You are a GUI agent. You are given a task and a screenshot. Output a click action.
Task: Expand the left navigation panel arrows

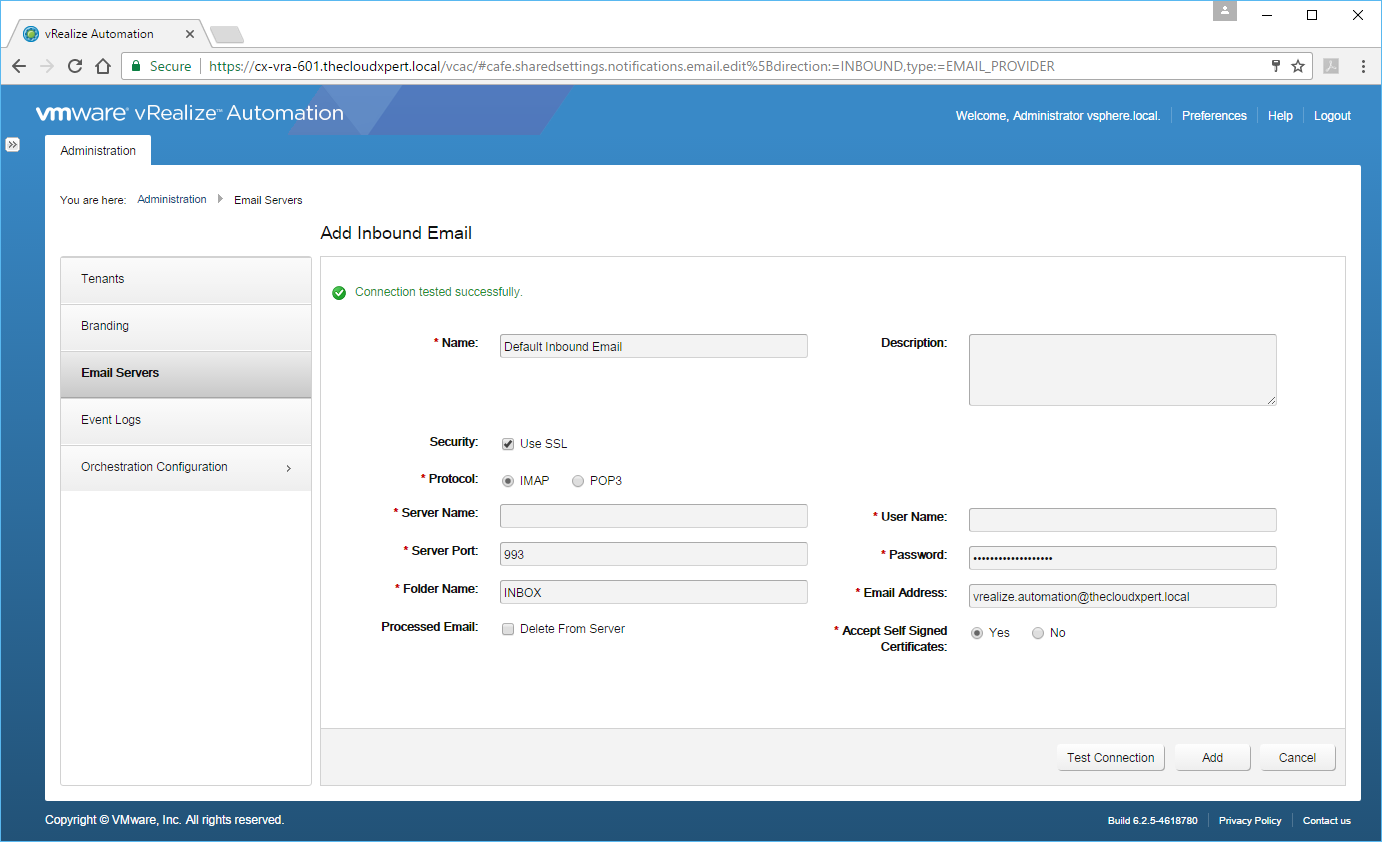13,145
